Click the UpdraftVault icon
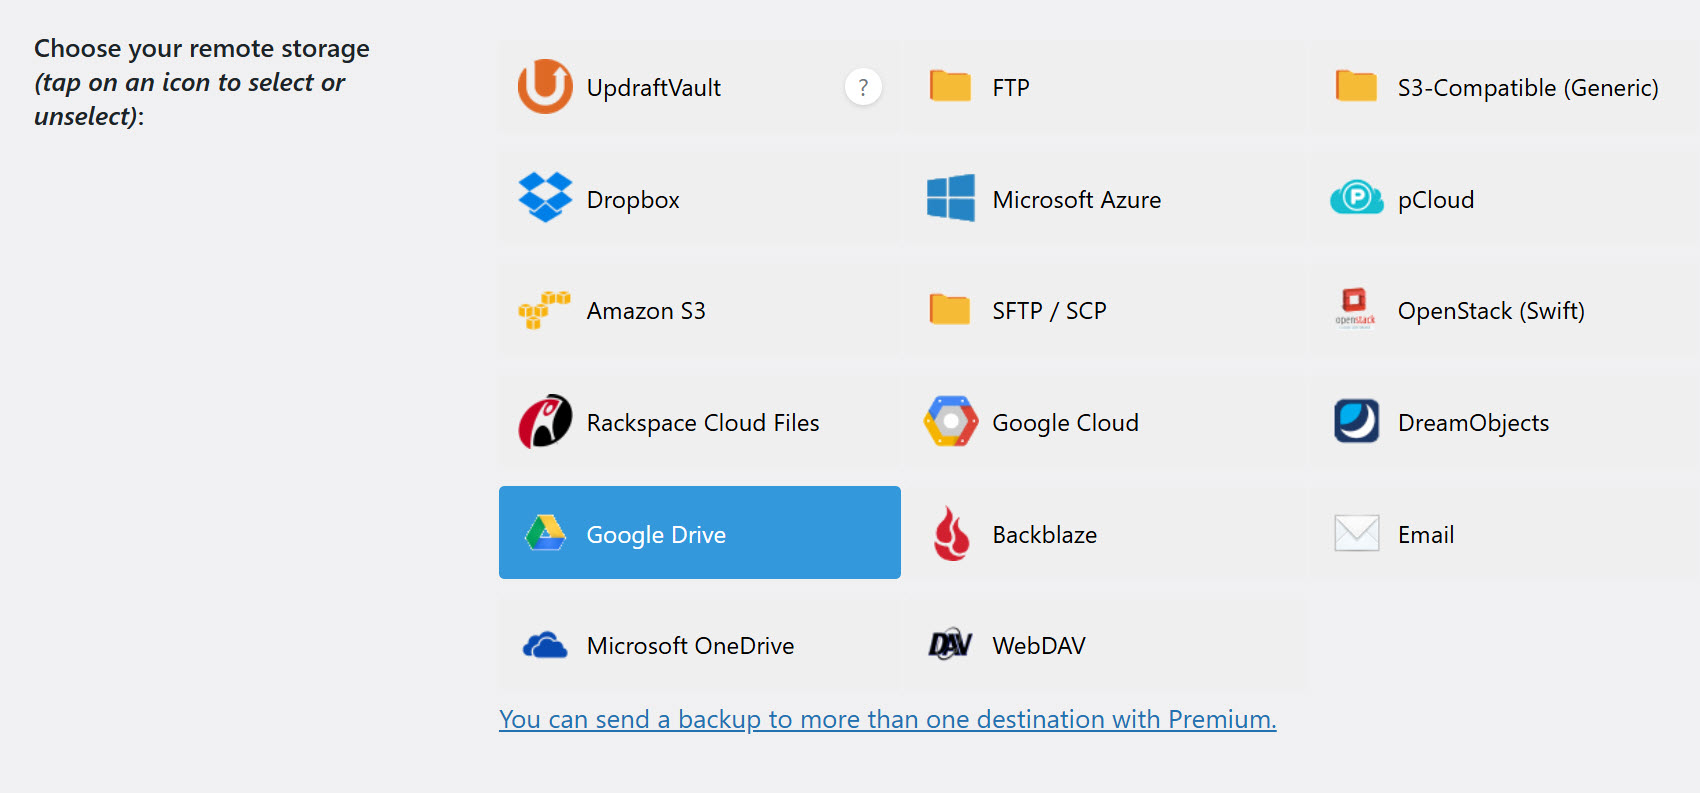 point(544,87)
